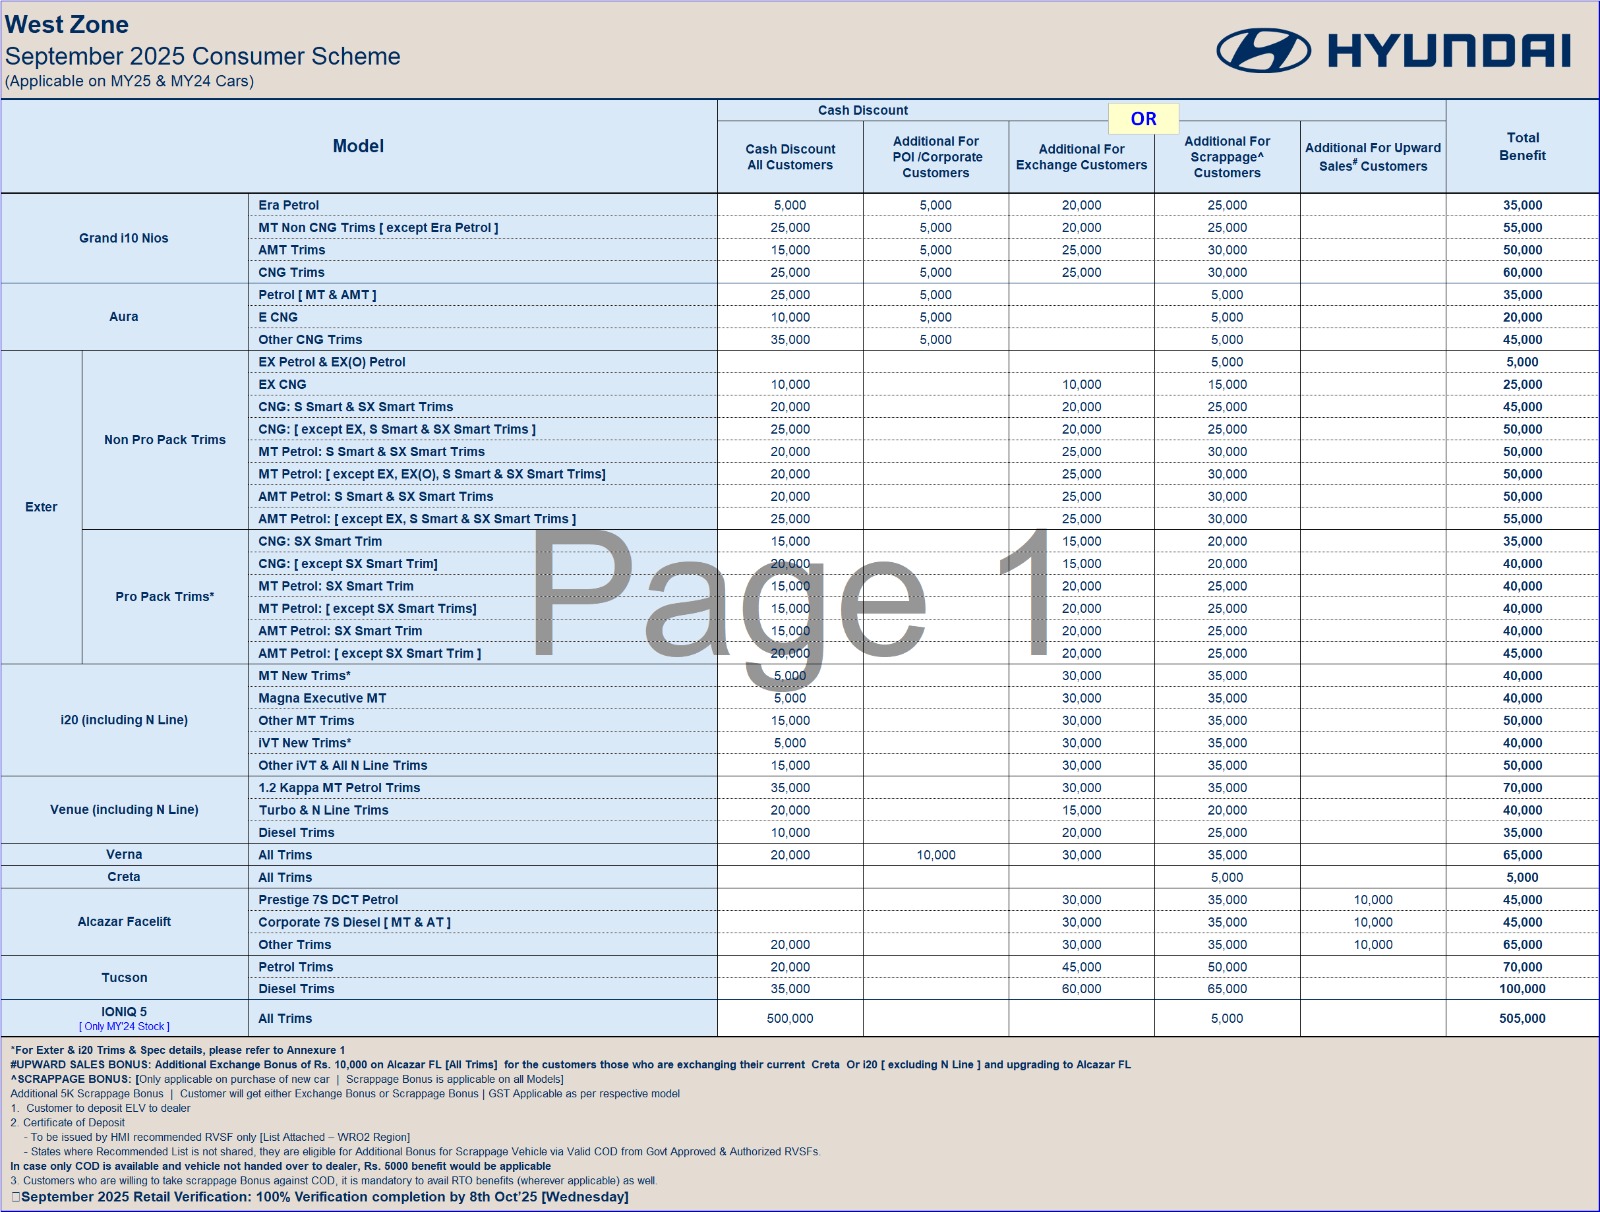Click the HYUNDAI wordmark text

pyautogui.click(x=1449, y=51)
